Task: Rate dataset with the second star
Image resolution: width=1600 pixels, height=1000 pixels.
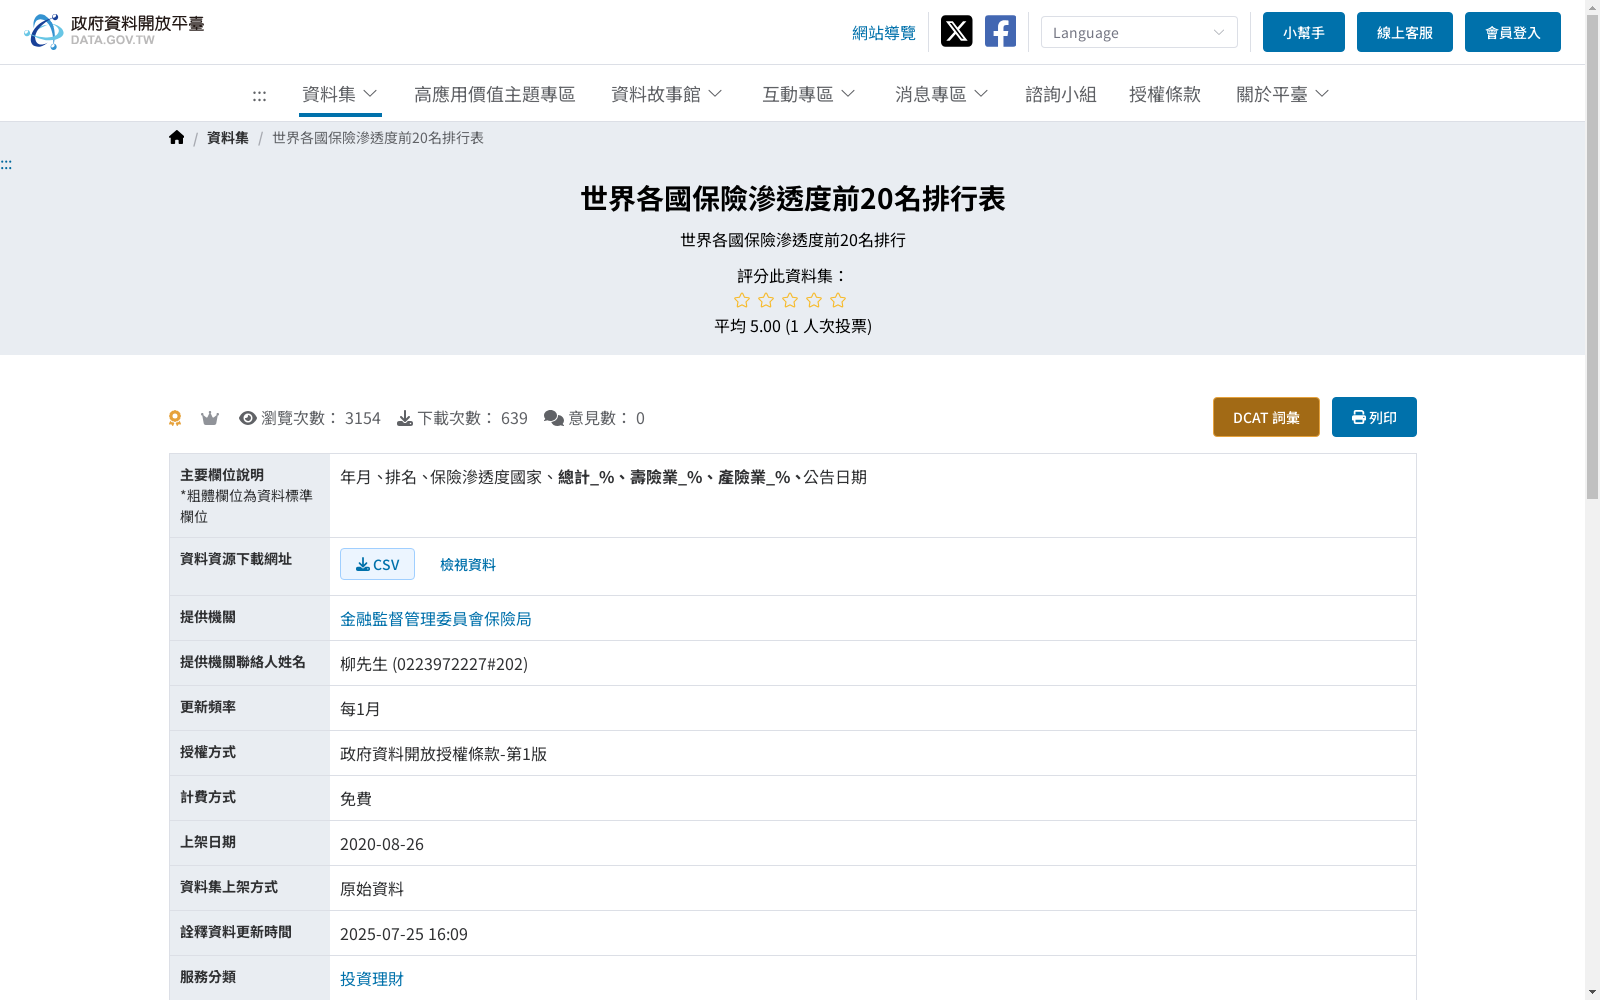Action: [x=766, y=300]
